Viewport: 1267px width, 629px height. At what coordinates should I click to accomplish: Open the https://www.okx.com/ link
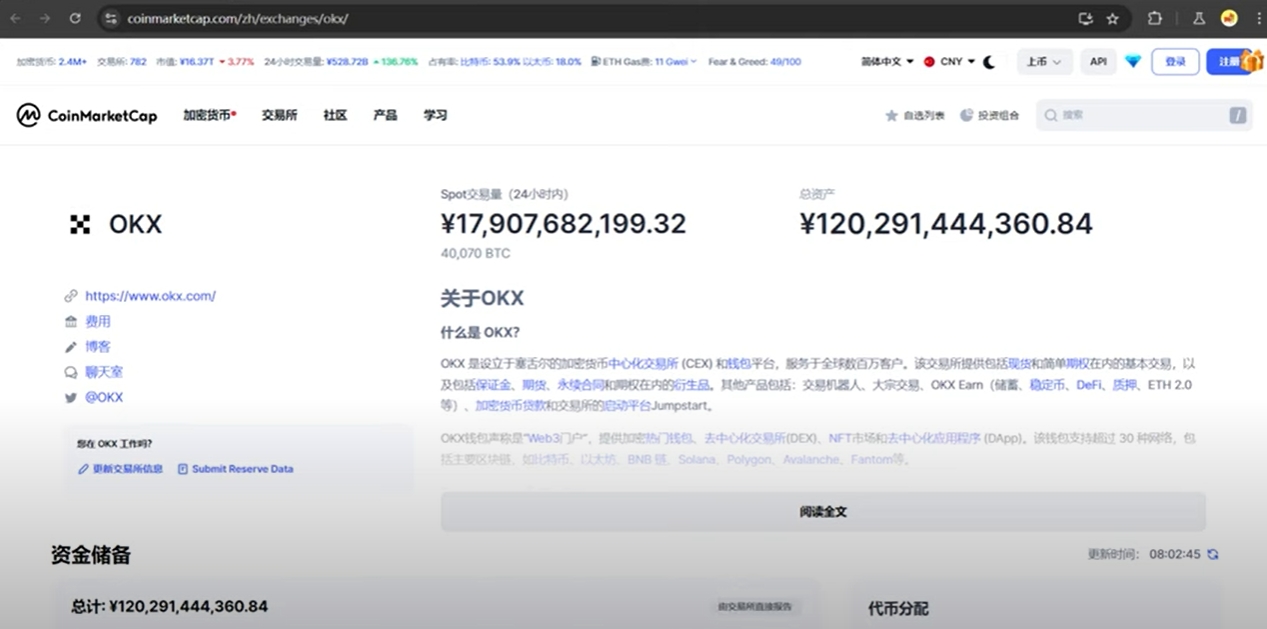tap(150, 296)
